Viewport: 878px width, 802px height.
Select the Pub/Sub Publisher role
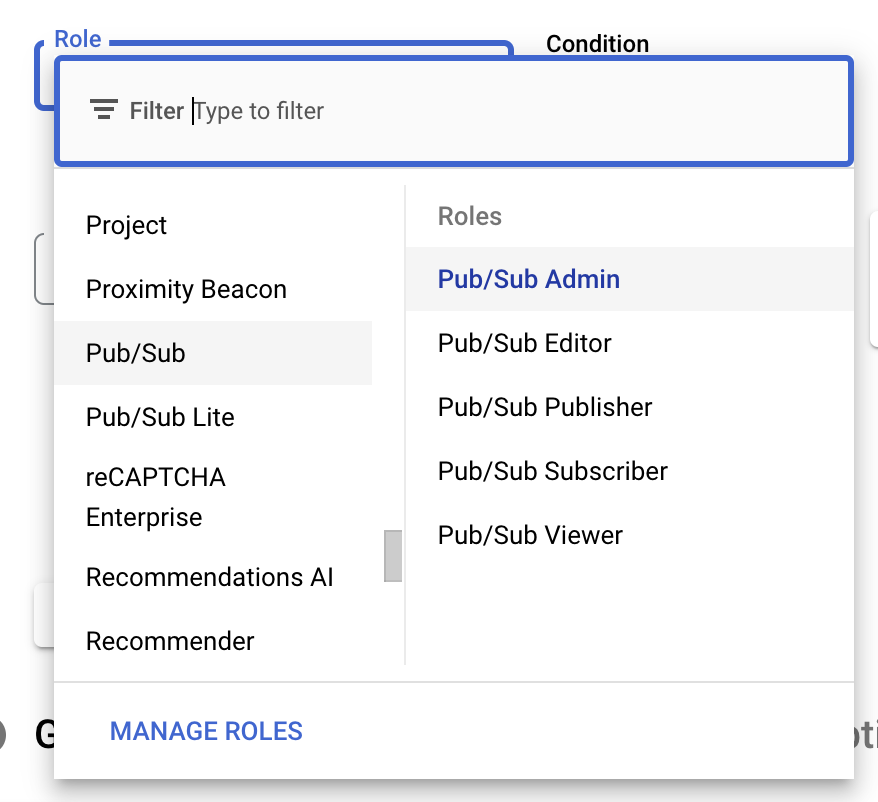(x=545, y=407)
